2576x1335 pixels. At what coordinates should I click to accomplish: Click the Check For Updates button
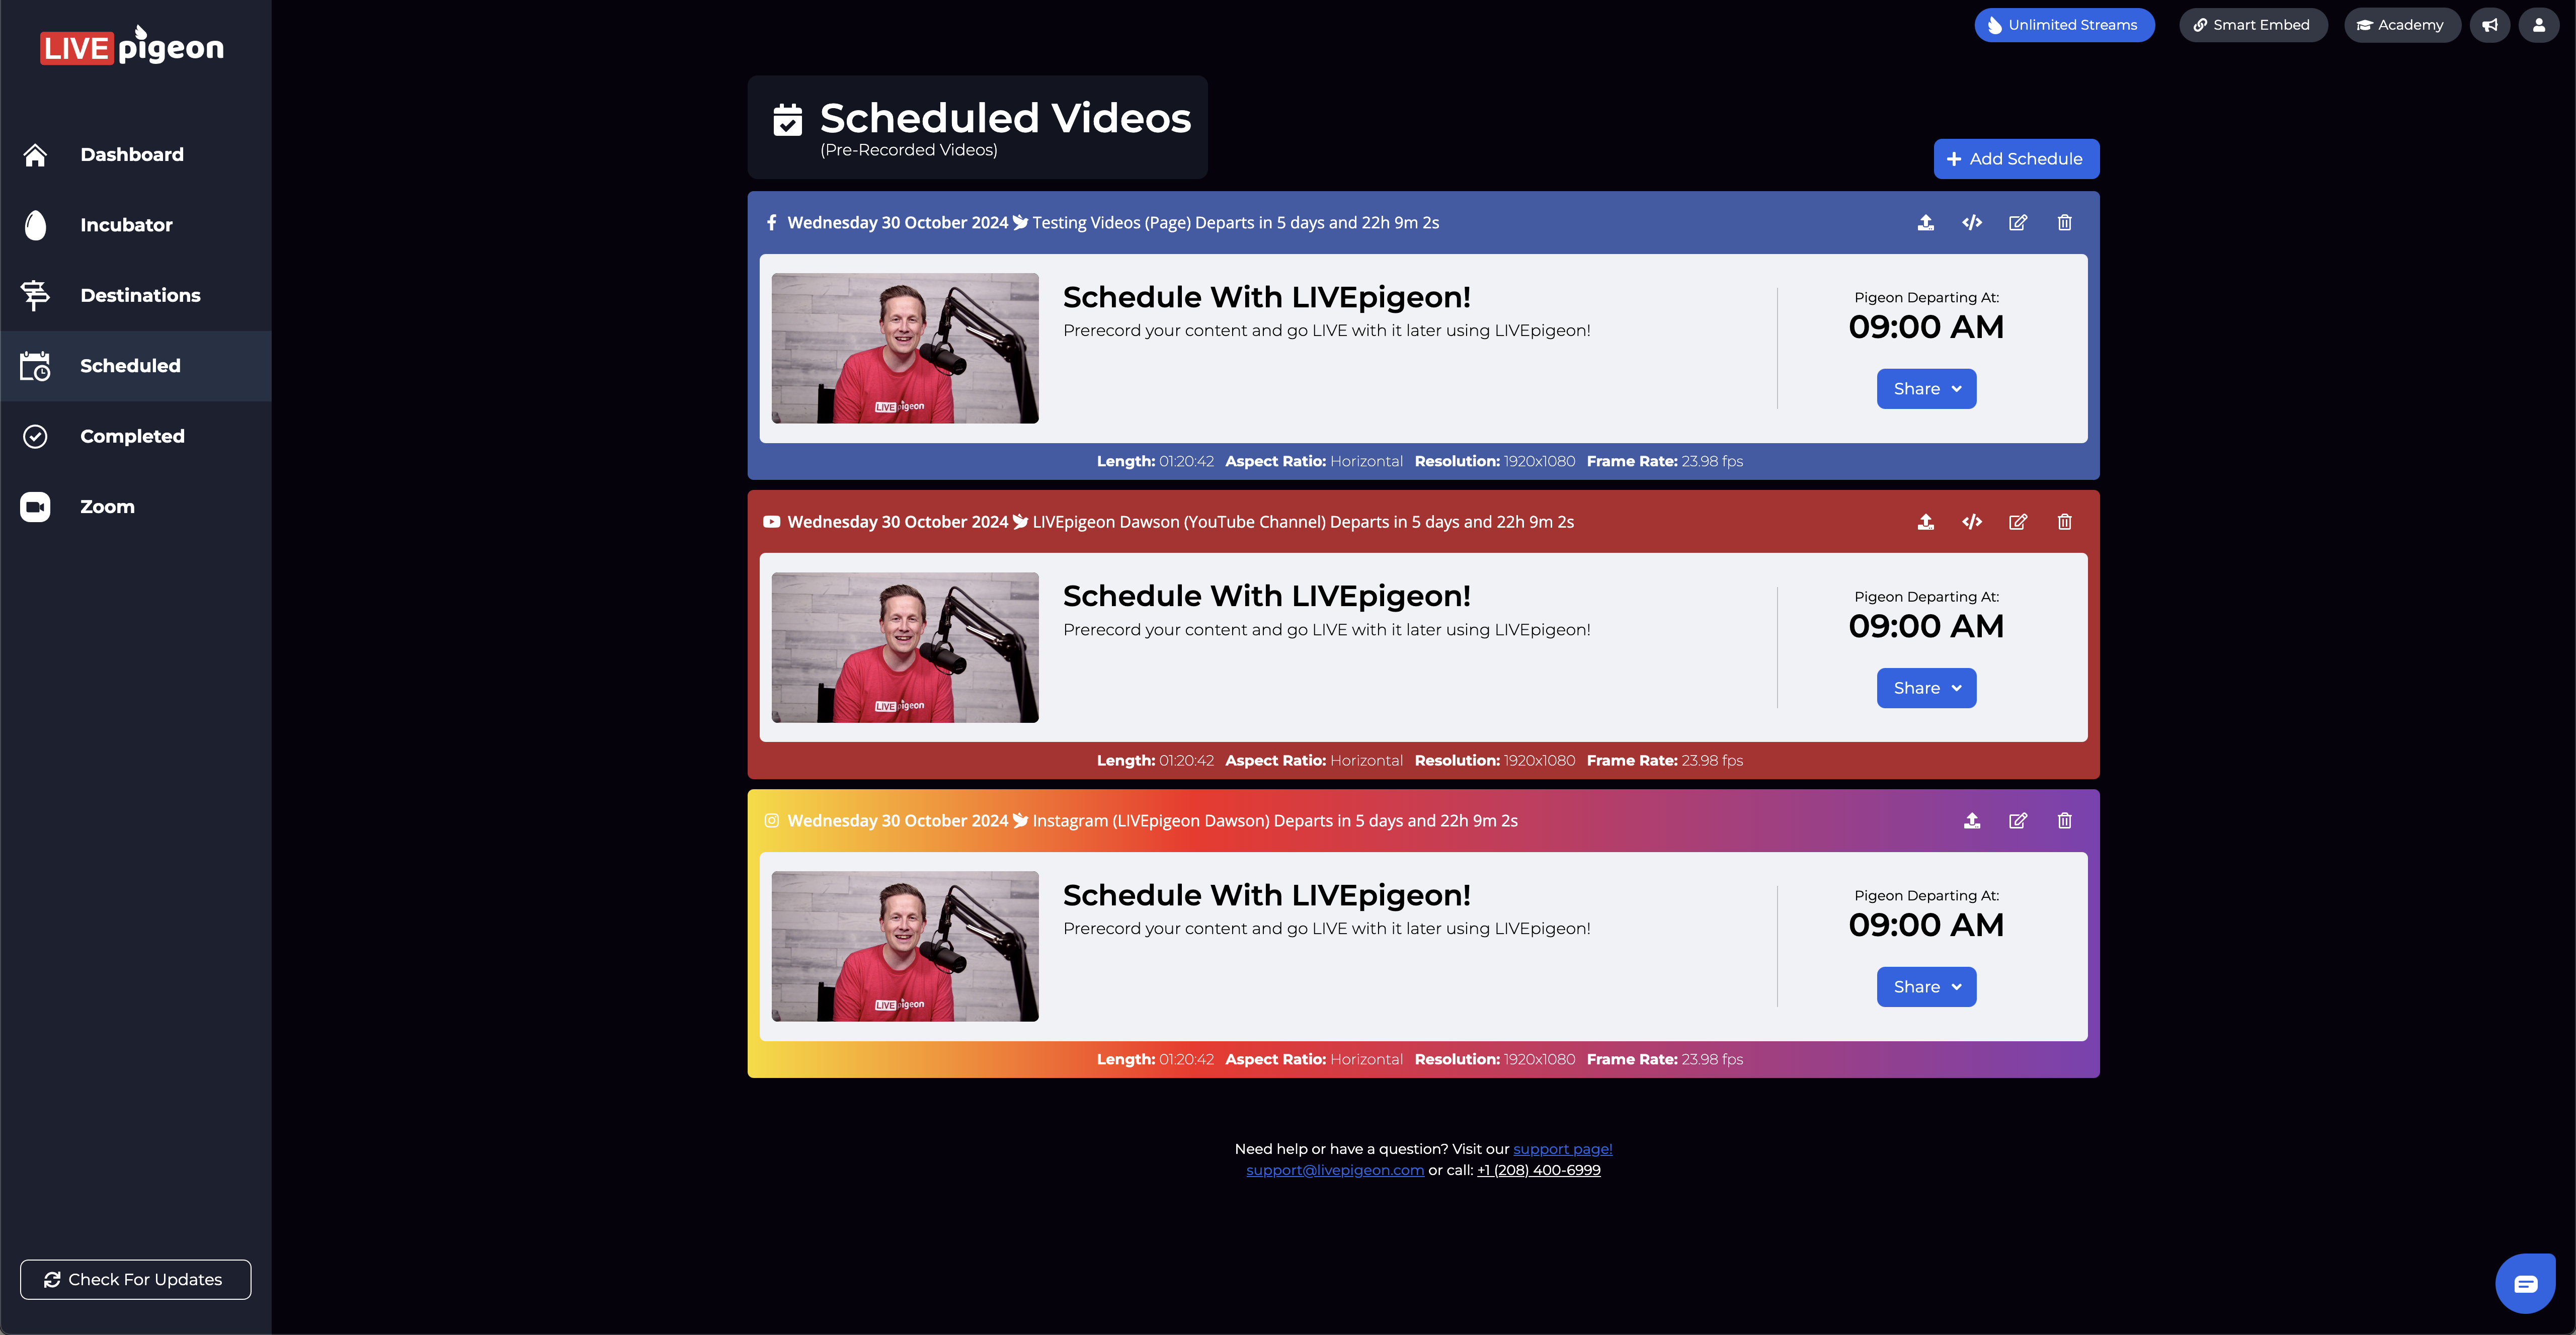tap(135, 1279)
